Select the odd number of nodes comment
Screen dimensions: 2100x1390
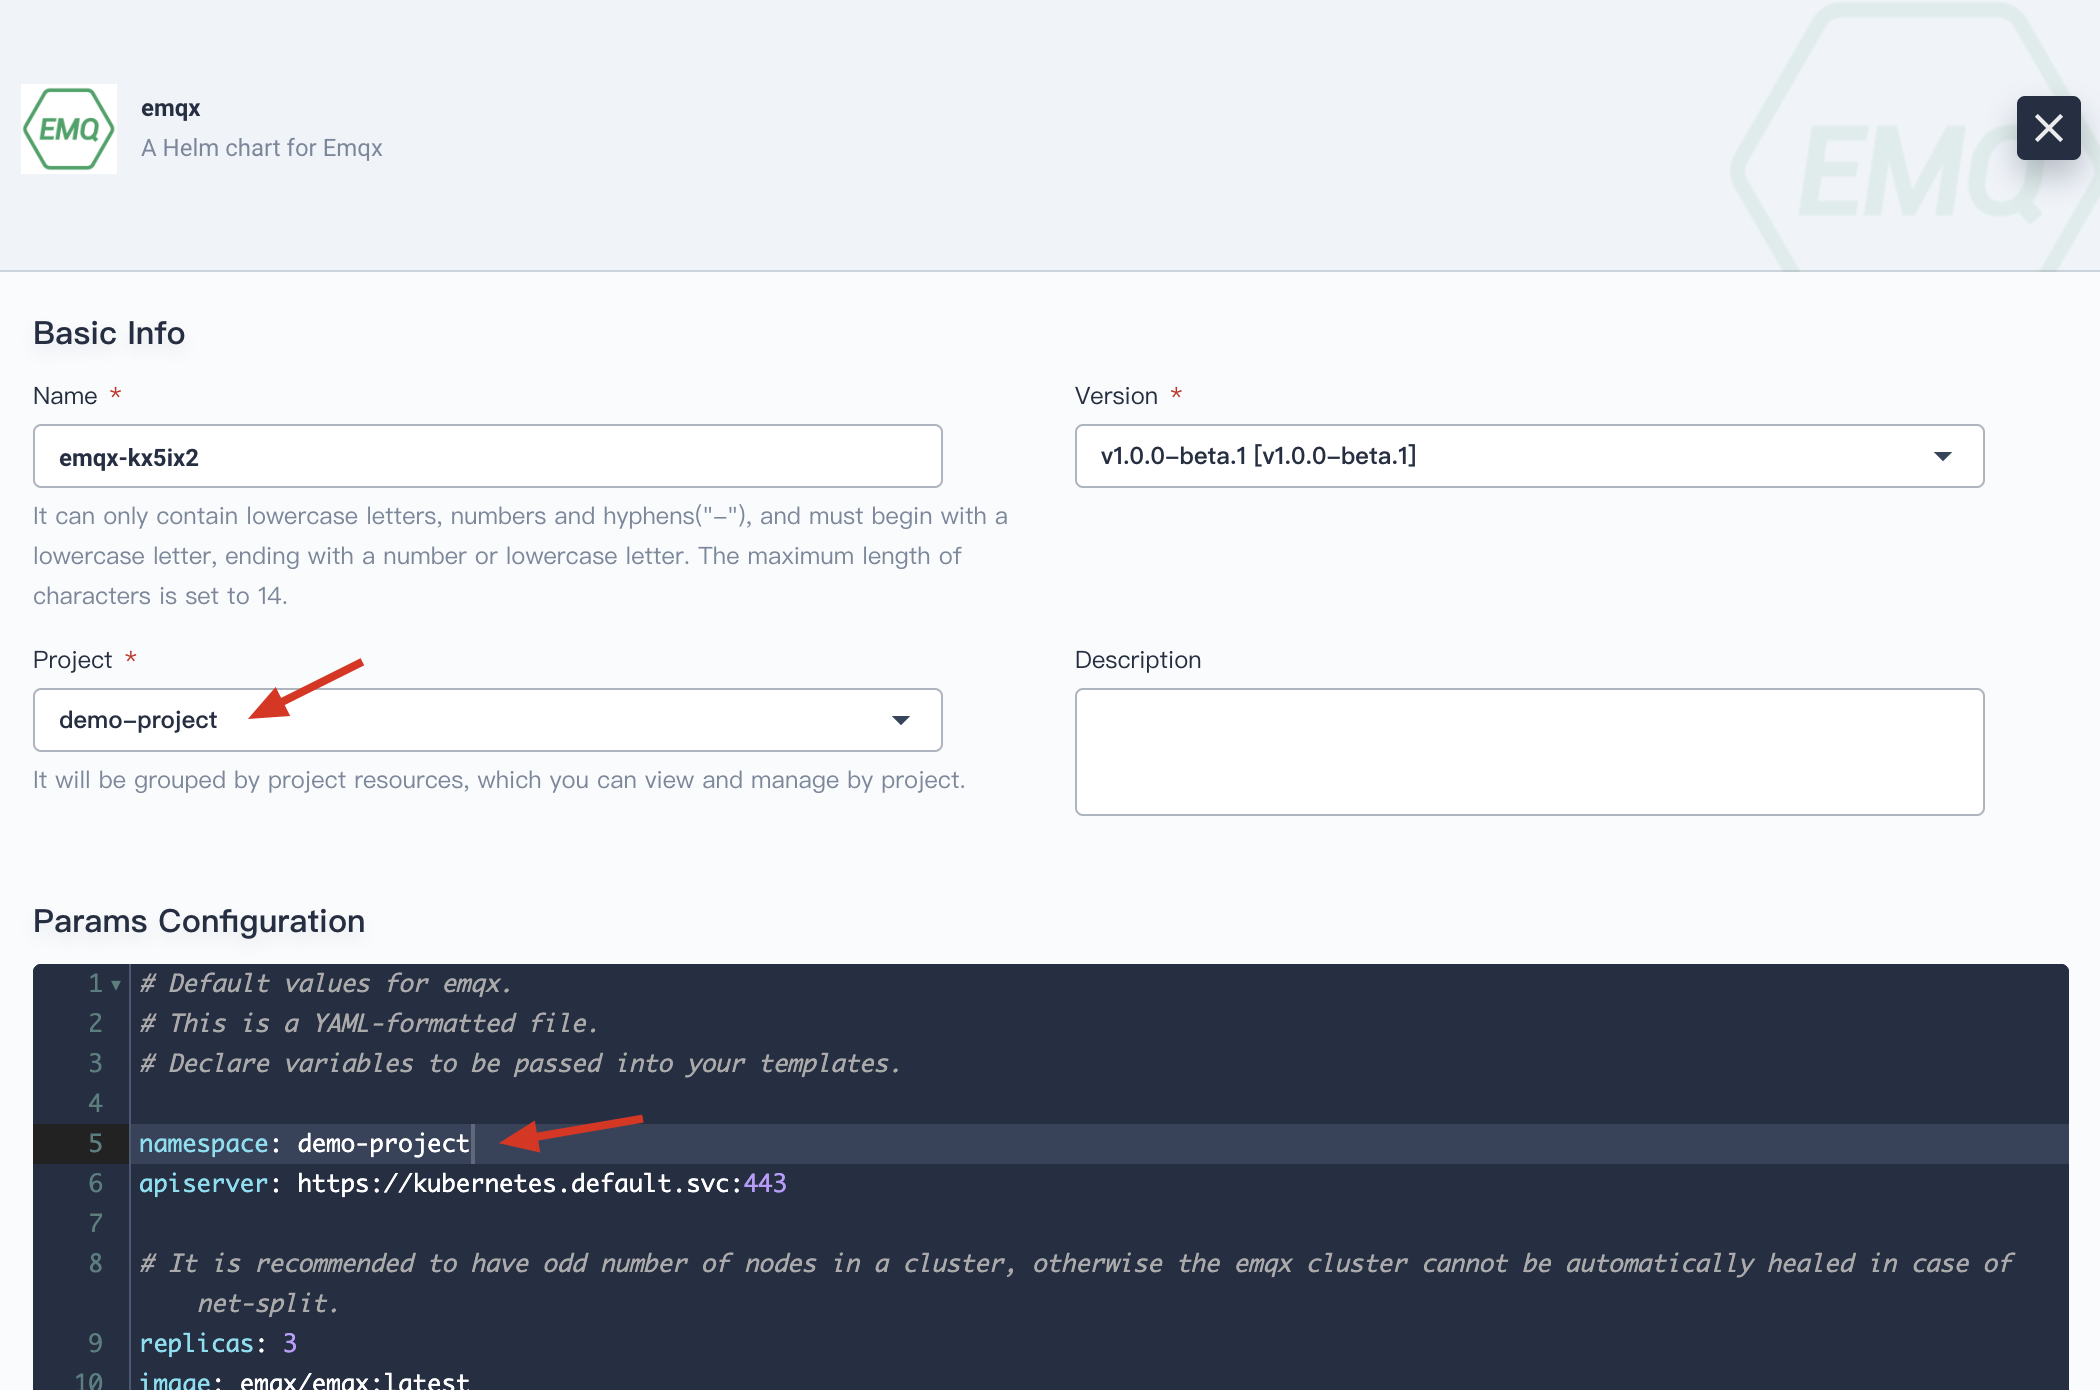click(x=1076, y=1284)
